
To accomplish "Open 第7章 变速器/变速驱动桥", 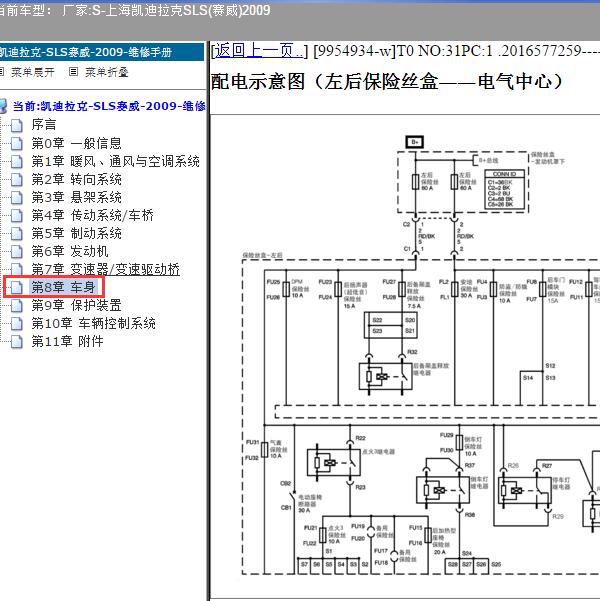I will click(x=105, y=269).
